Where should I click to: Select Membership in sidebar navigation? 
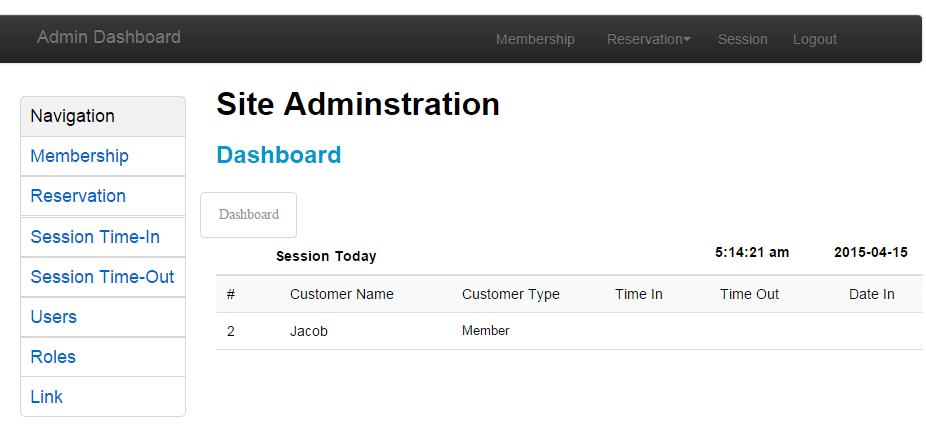coord(103,156)
